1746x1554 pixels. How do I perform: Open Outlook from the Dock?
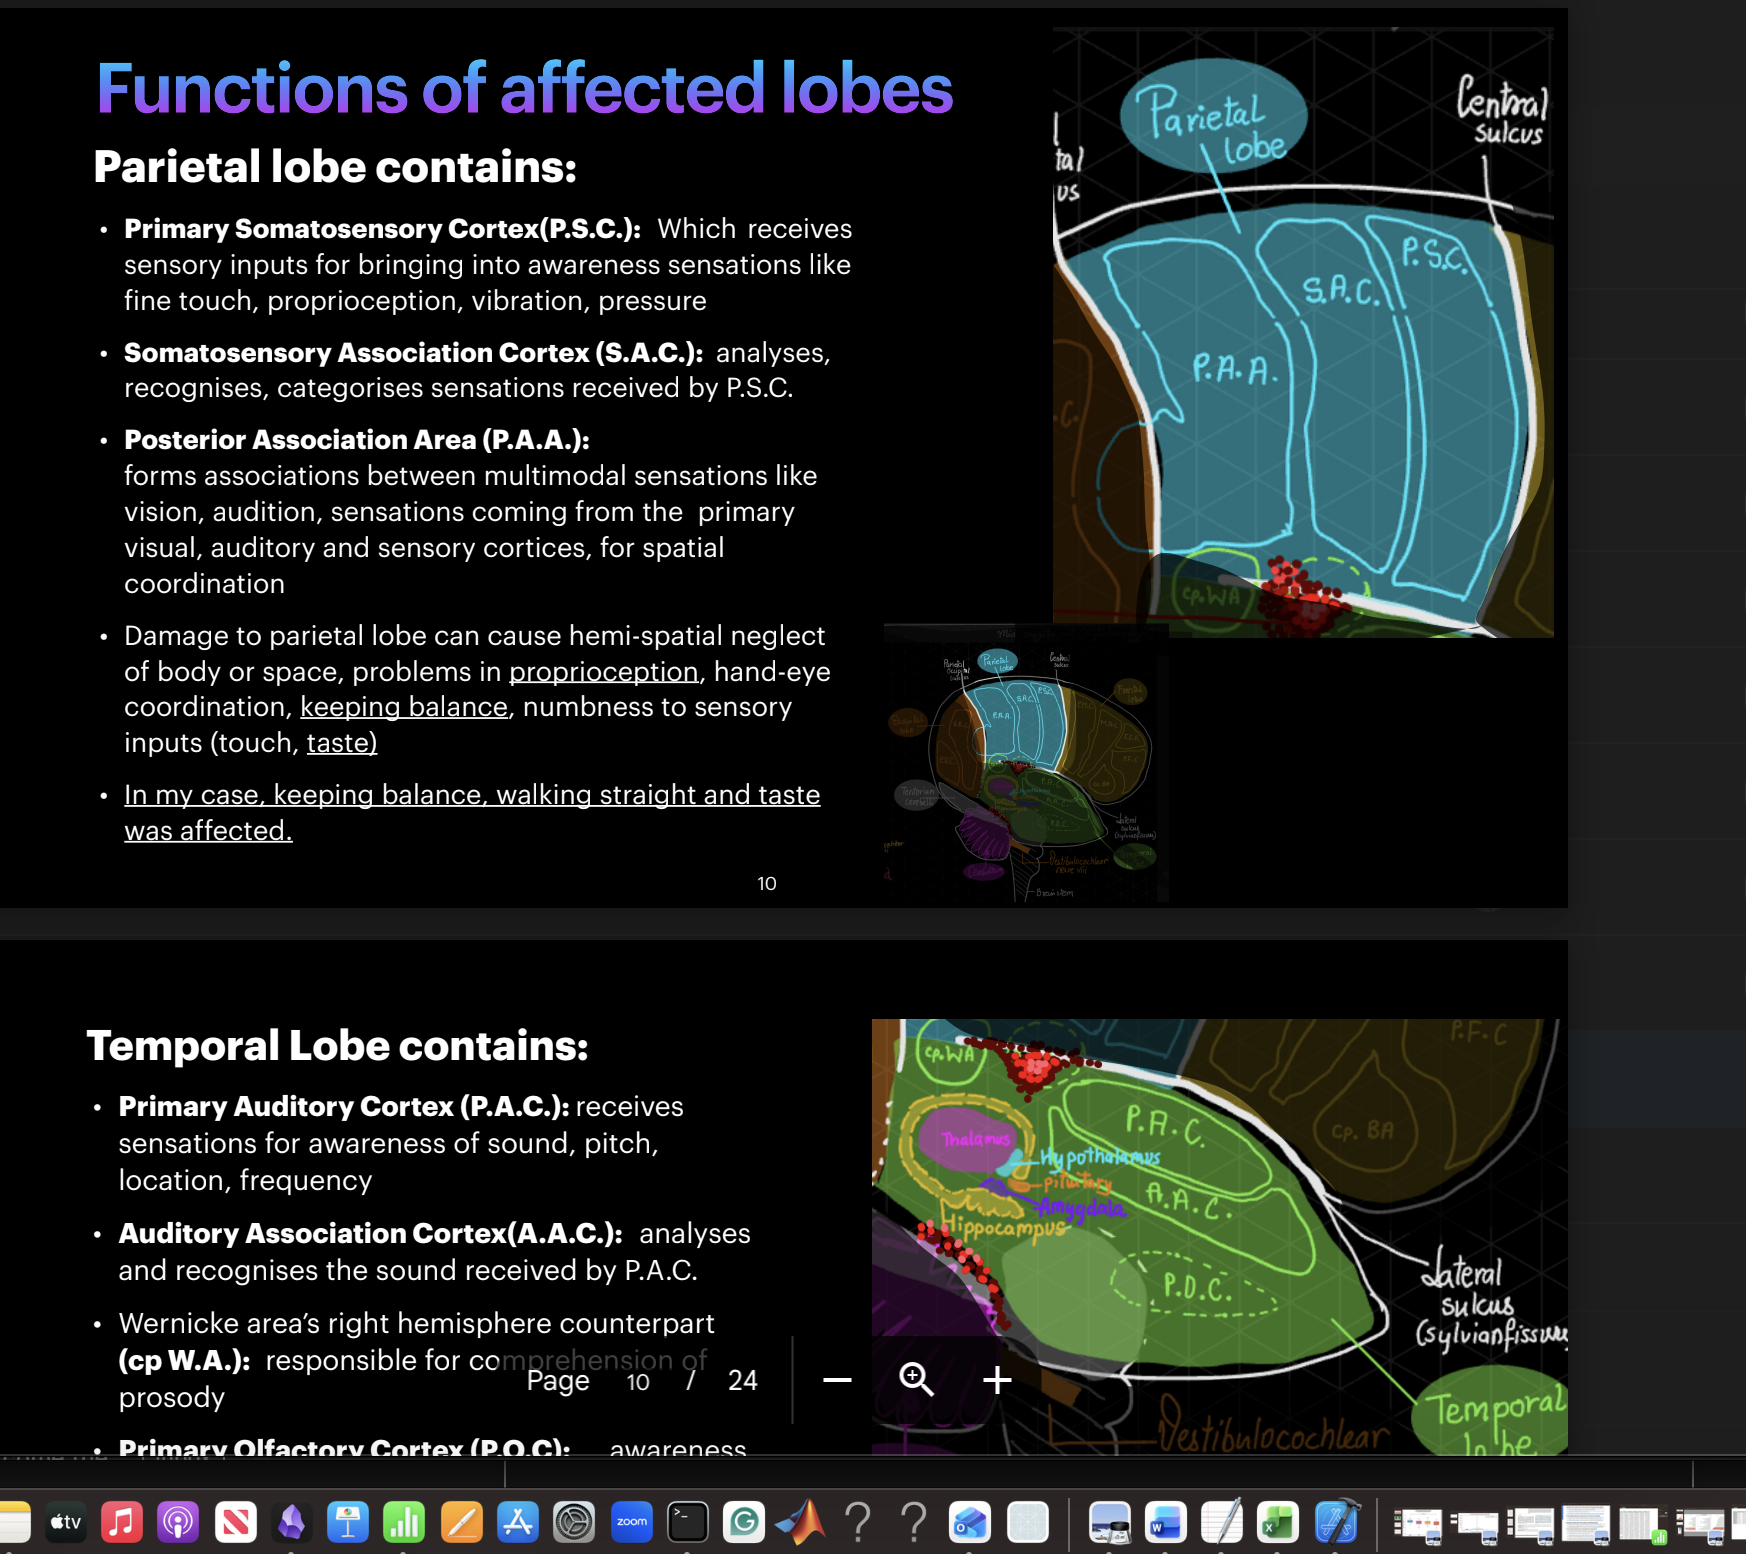971,1523
